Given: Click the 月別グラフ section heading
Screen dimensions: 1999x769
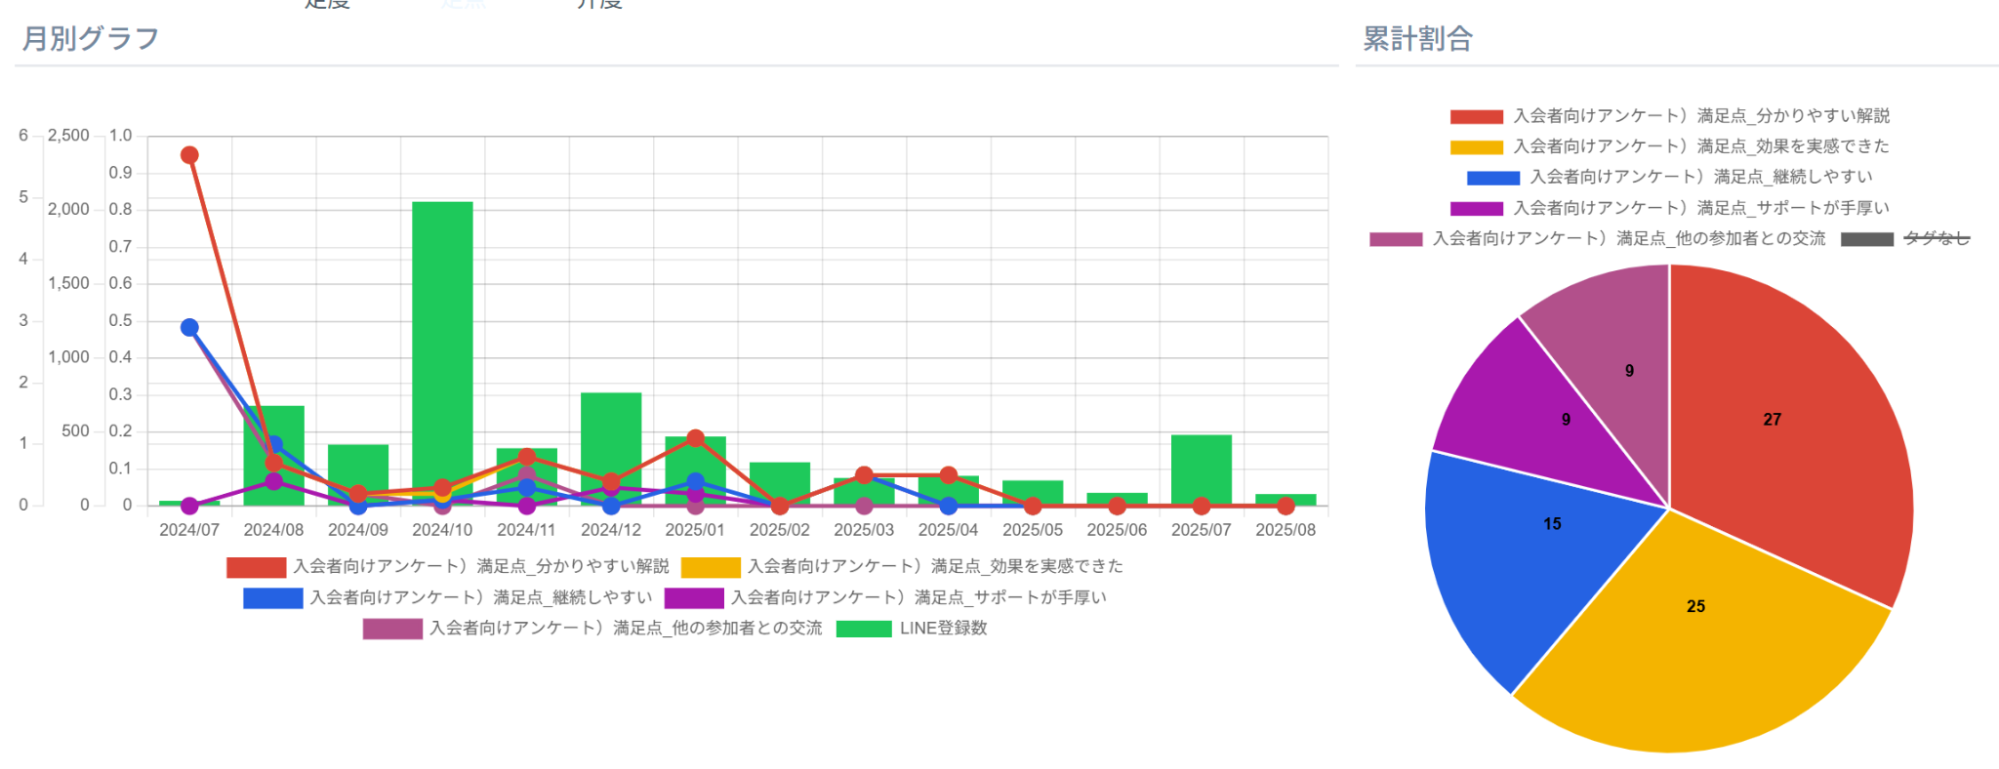Looking at the screenshot, I should pos(91,39).
